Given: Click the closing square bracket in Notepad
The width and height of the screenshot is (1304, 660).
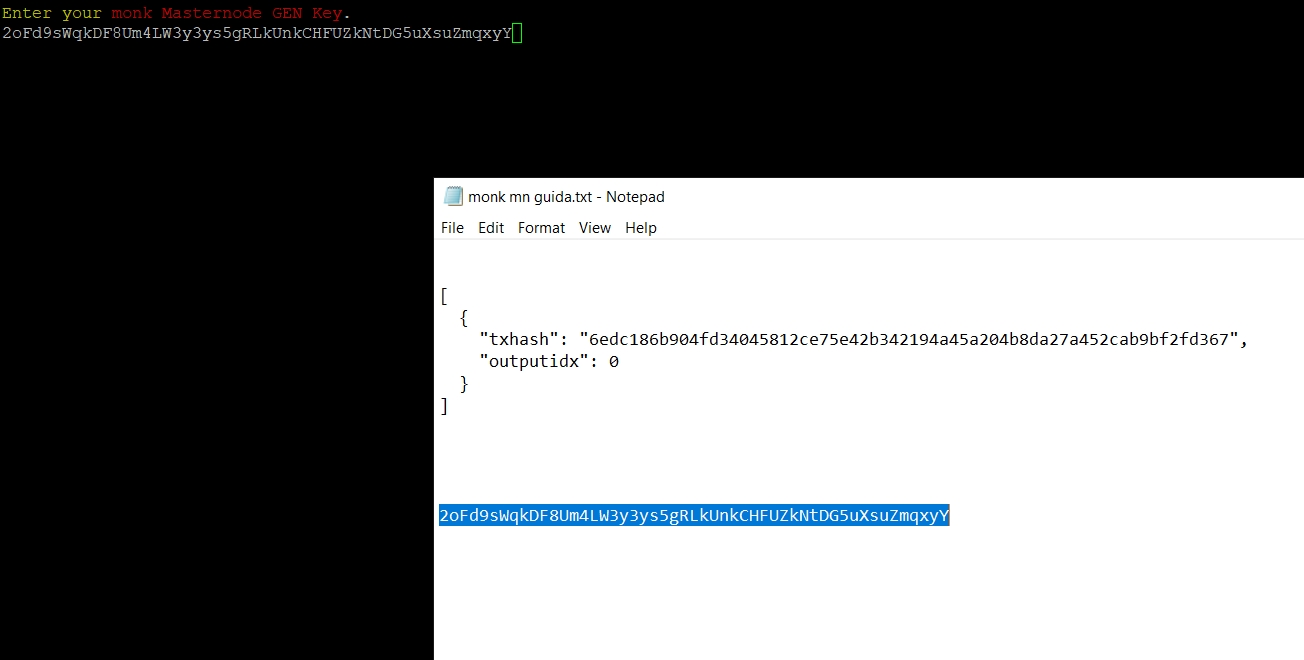Looking at the screenshot, I should pos(444,406).
